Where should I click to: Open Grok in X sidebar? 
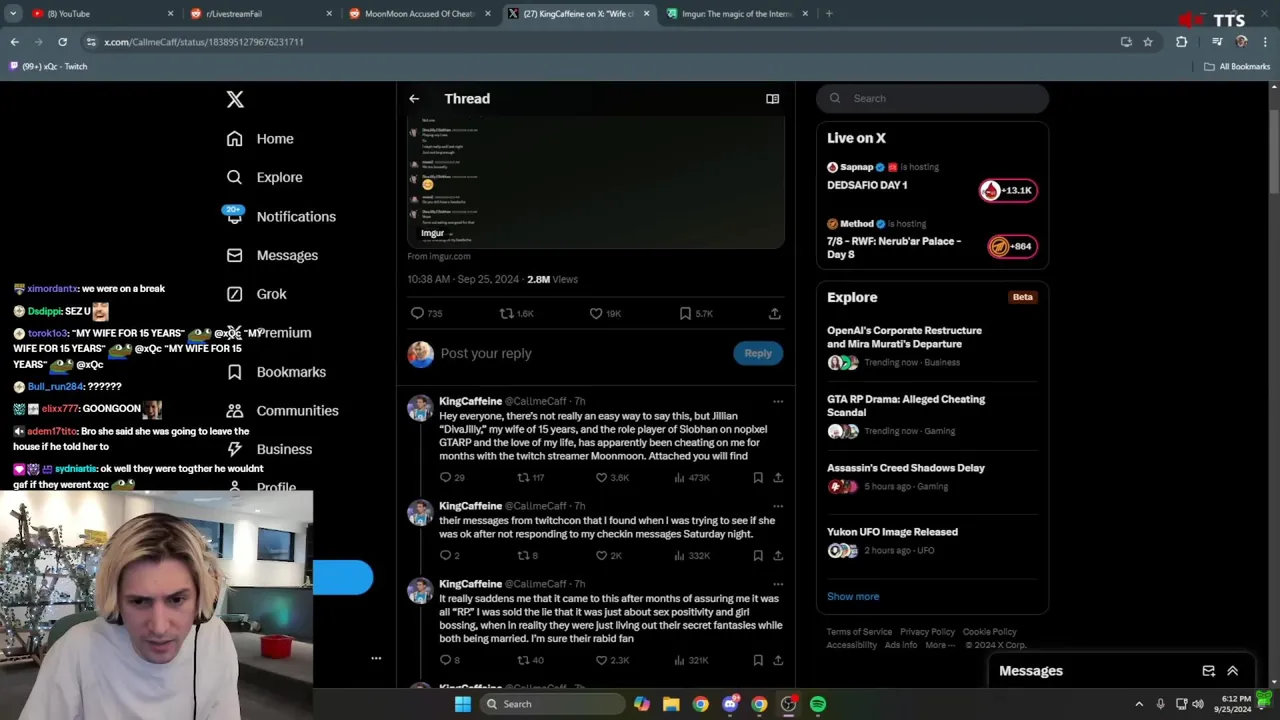(256, 294)
